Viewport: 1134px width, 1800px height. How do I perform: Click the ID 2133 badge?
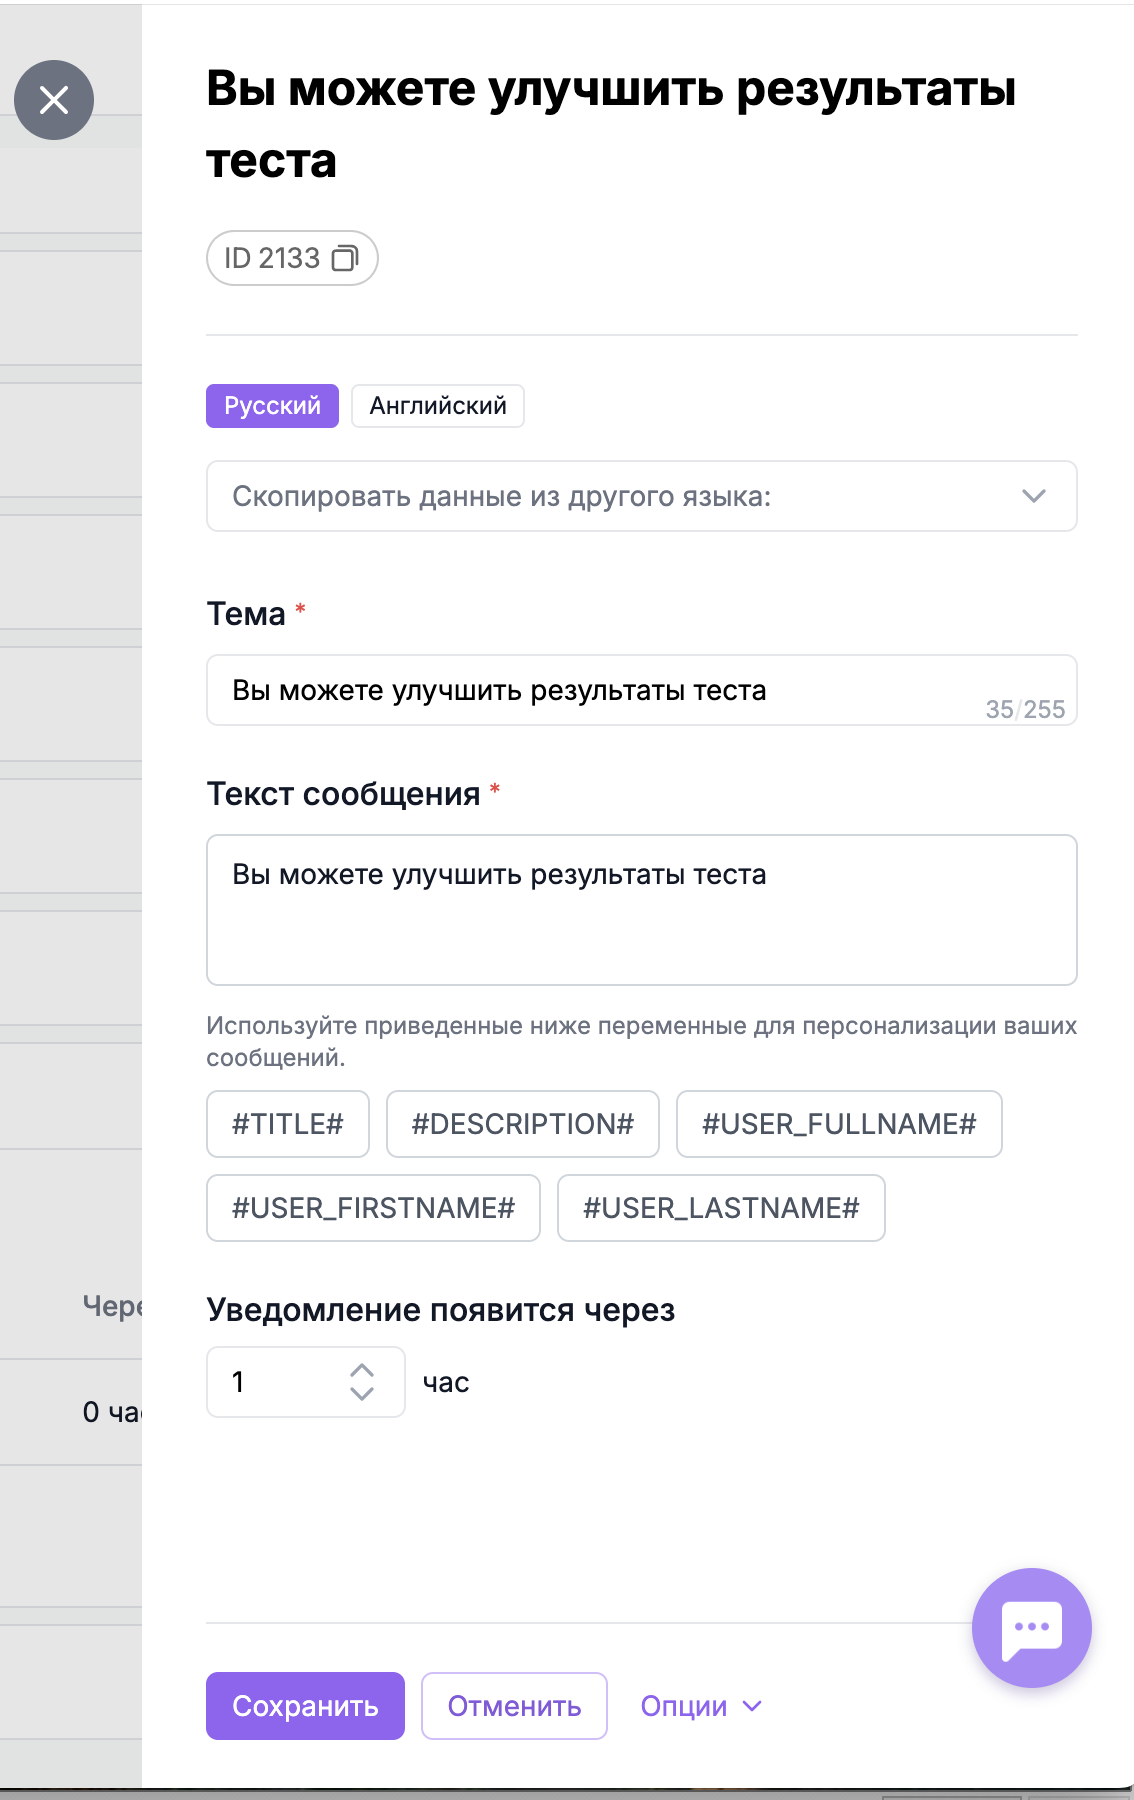(292, 258)
